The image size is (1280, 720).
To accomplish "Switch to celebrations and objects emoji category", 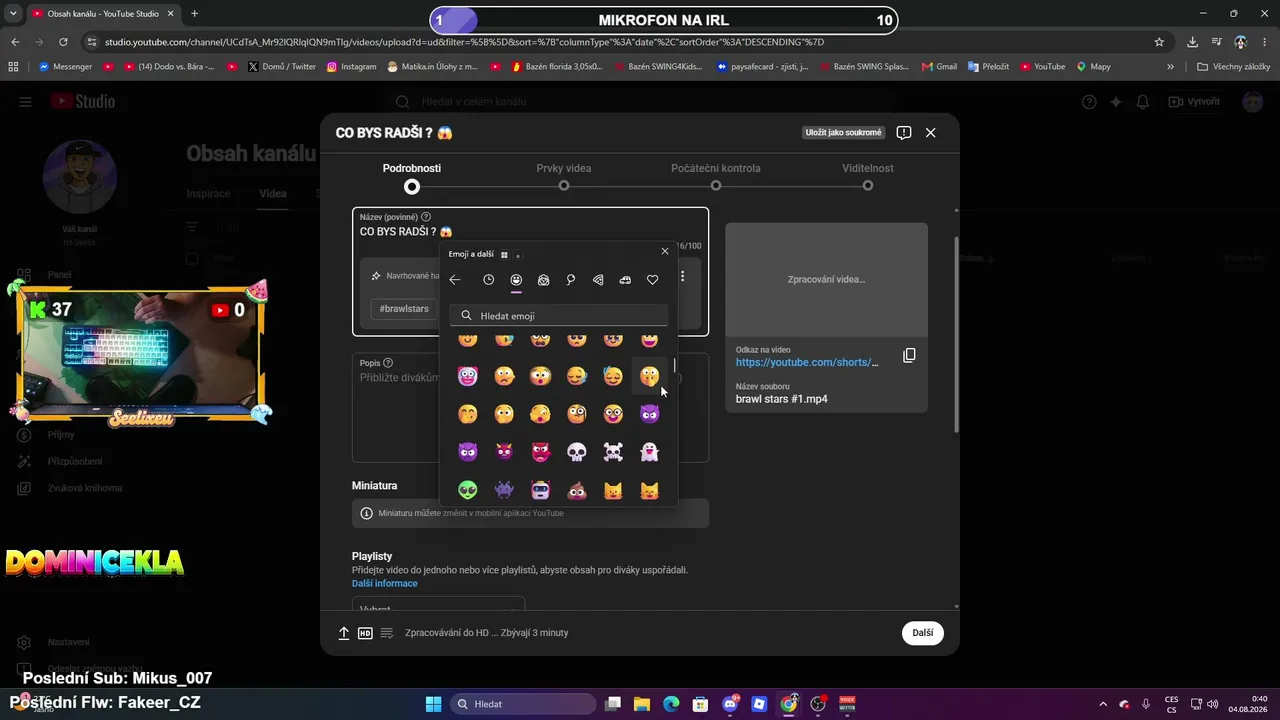I will click(571, 280).
